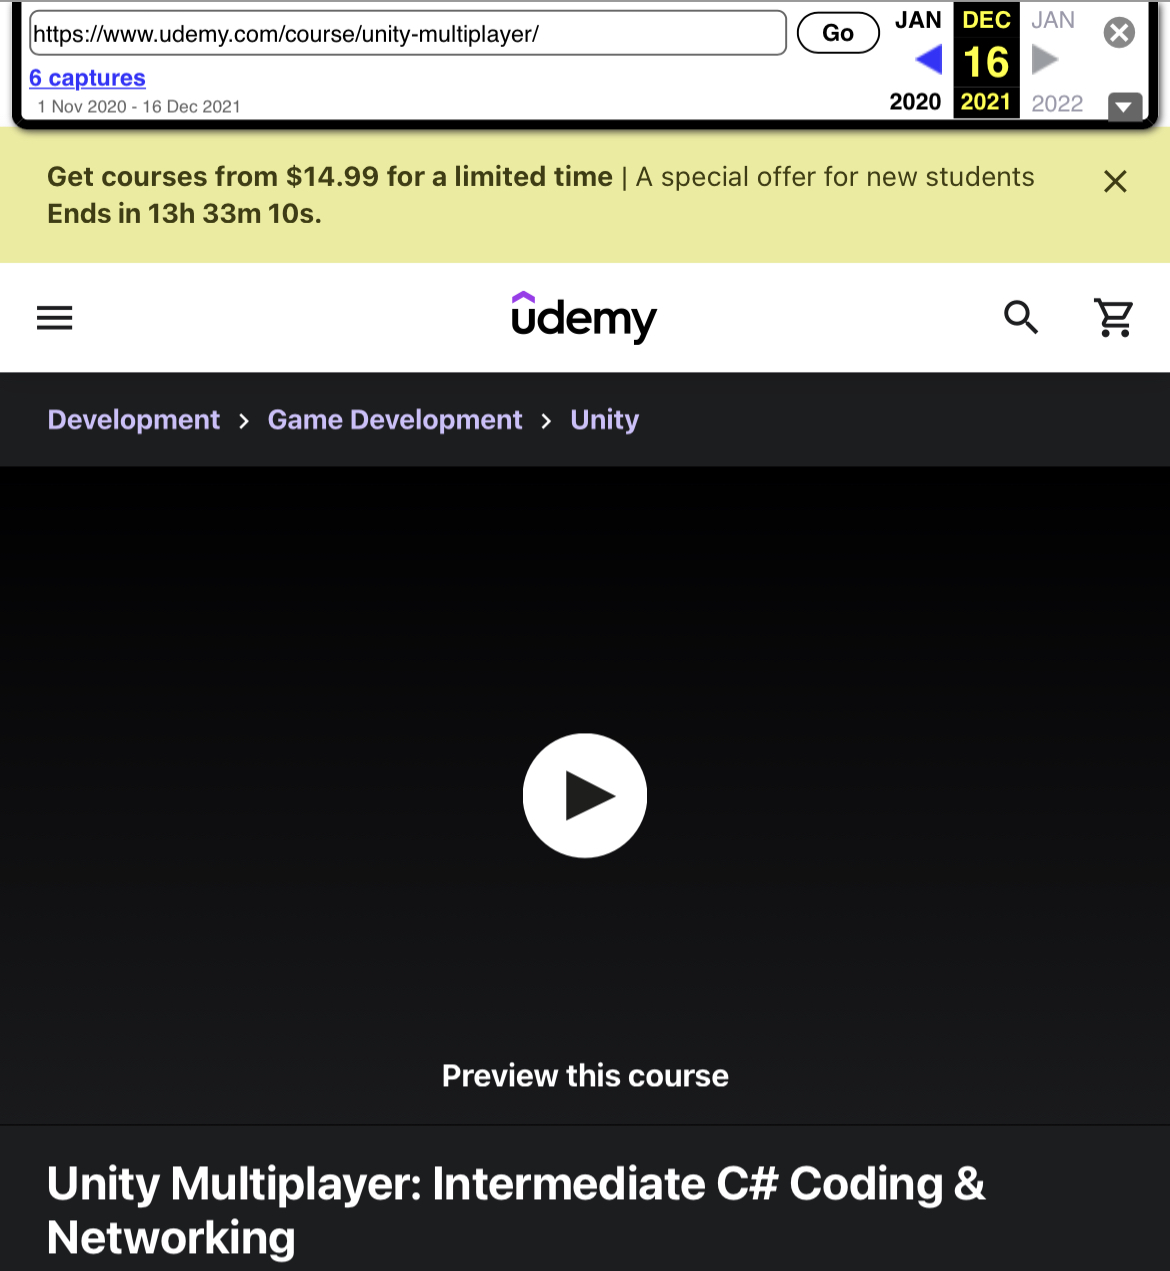Click the gray next capture arrow

[1045, 61]
